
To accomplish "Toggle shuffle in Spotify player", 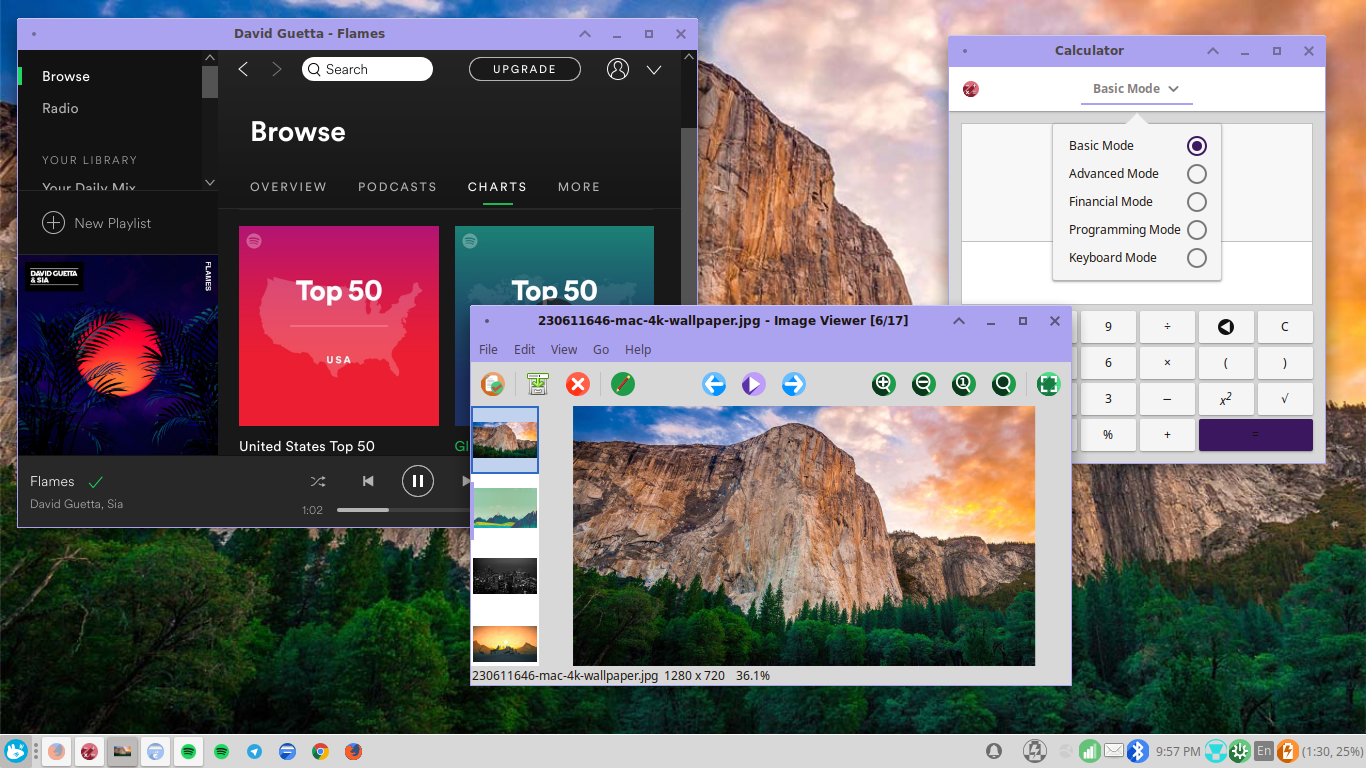I will click(318, 481).
